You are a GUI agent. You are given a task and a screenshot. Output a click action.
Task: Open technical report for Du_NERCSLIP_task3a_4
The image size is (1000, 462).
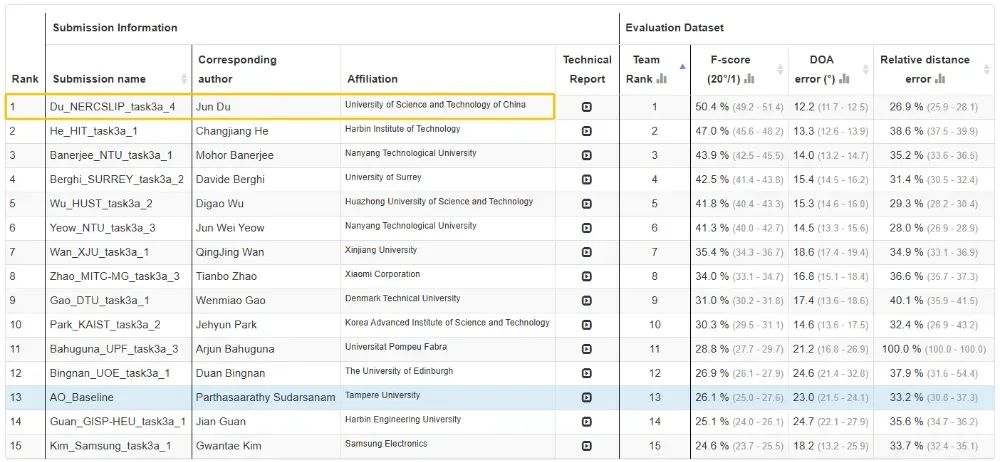(586, 106)
